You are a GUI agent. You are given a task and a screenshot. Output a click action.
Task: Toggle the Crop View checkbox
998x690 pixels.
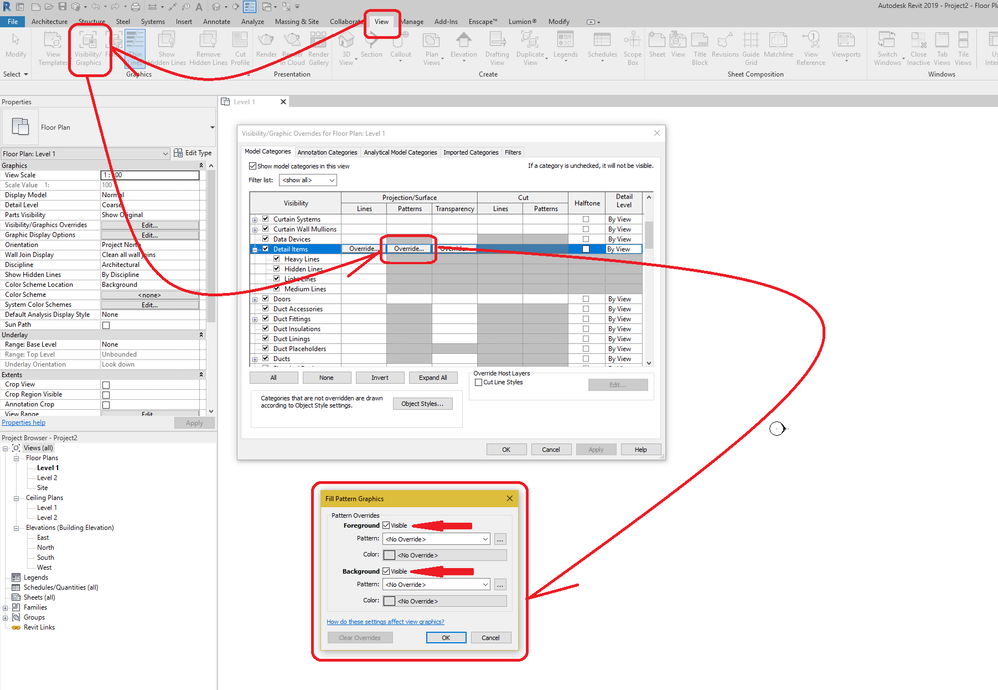[x=106, y=385]
